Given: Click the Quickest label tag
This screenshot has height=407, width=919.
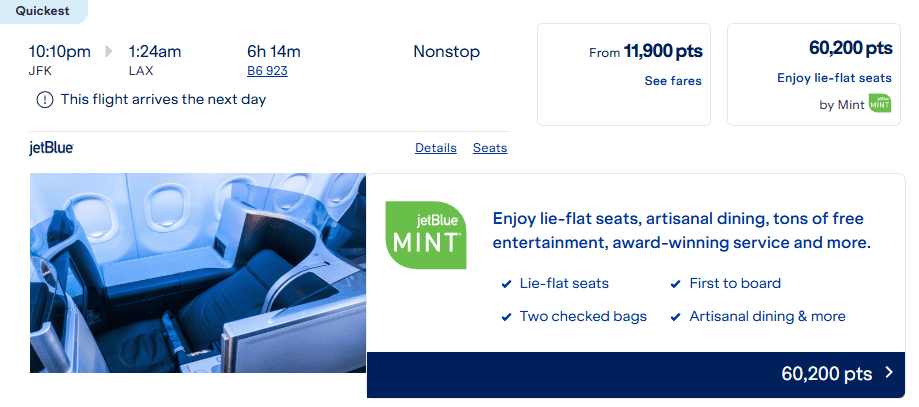Looking at the screenshot, I should click(42, 11).
